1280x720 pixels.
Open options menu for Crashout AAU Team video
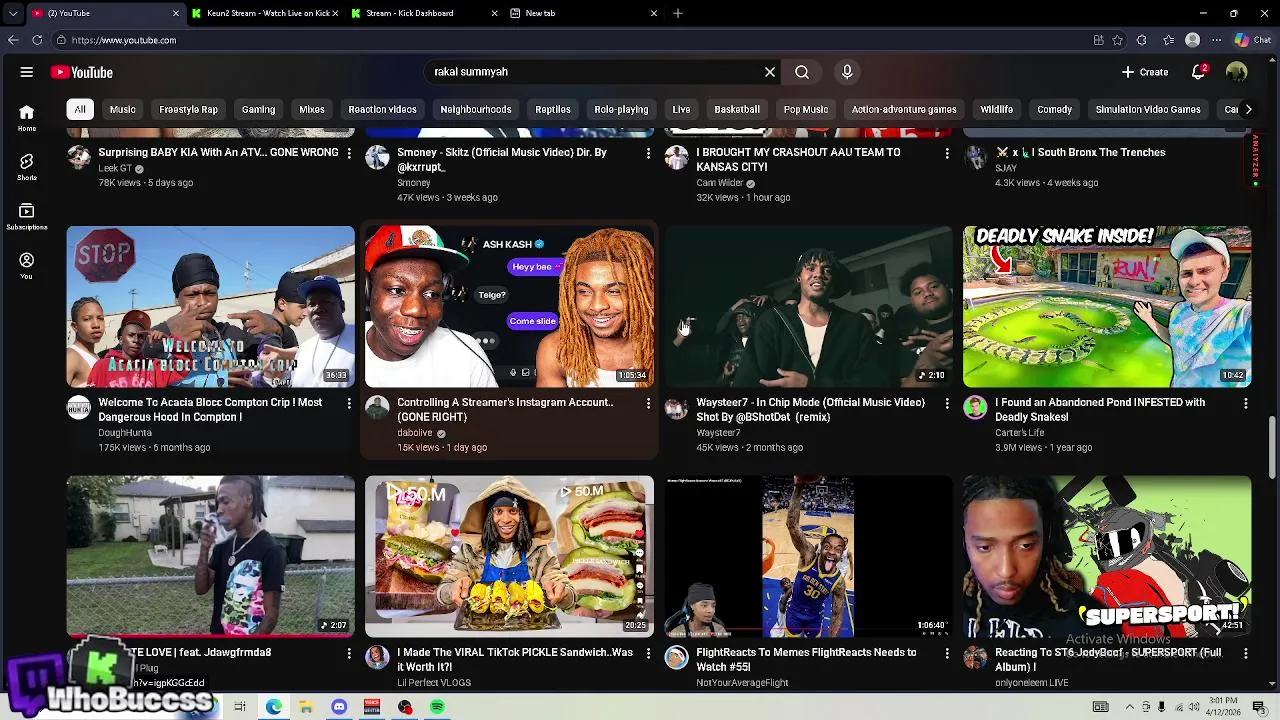(947, 153)
